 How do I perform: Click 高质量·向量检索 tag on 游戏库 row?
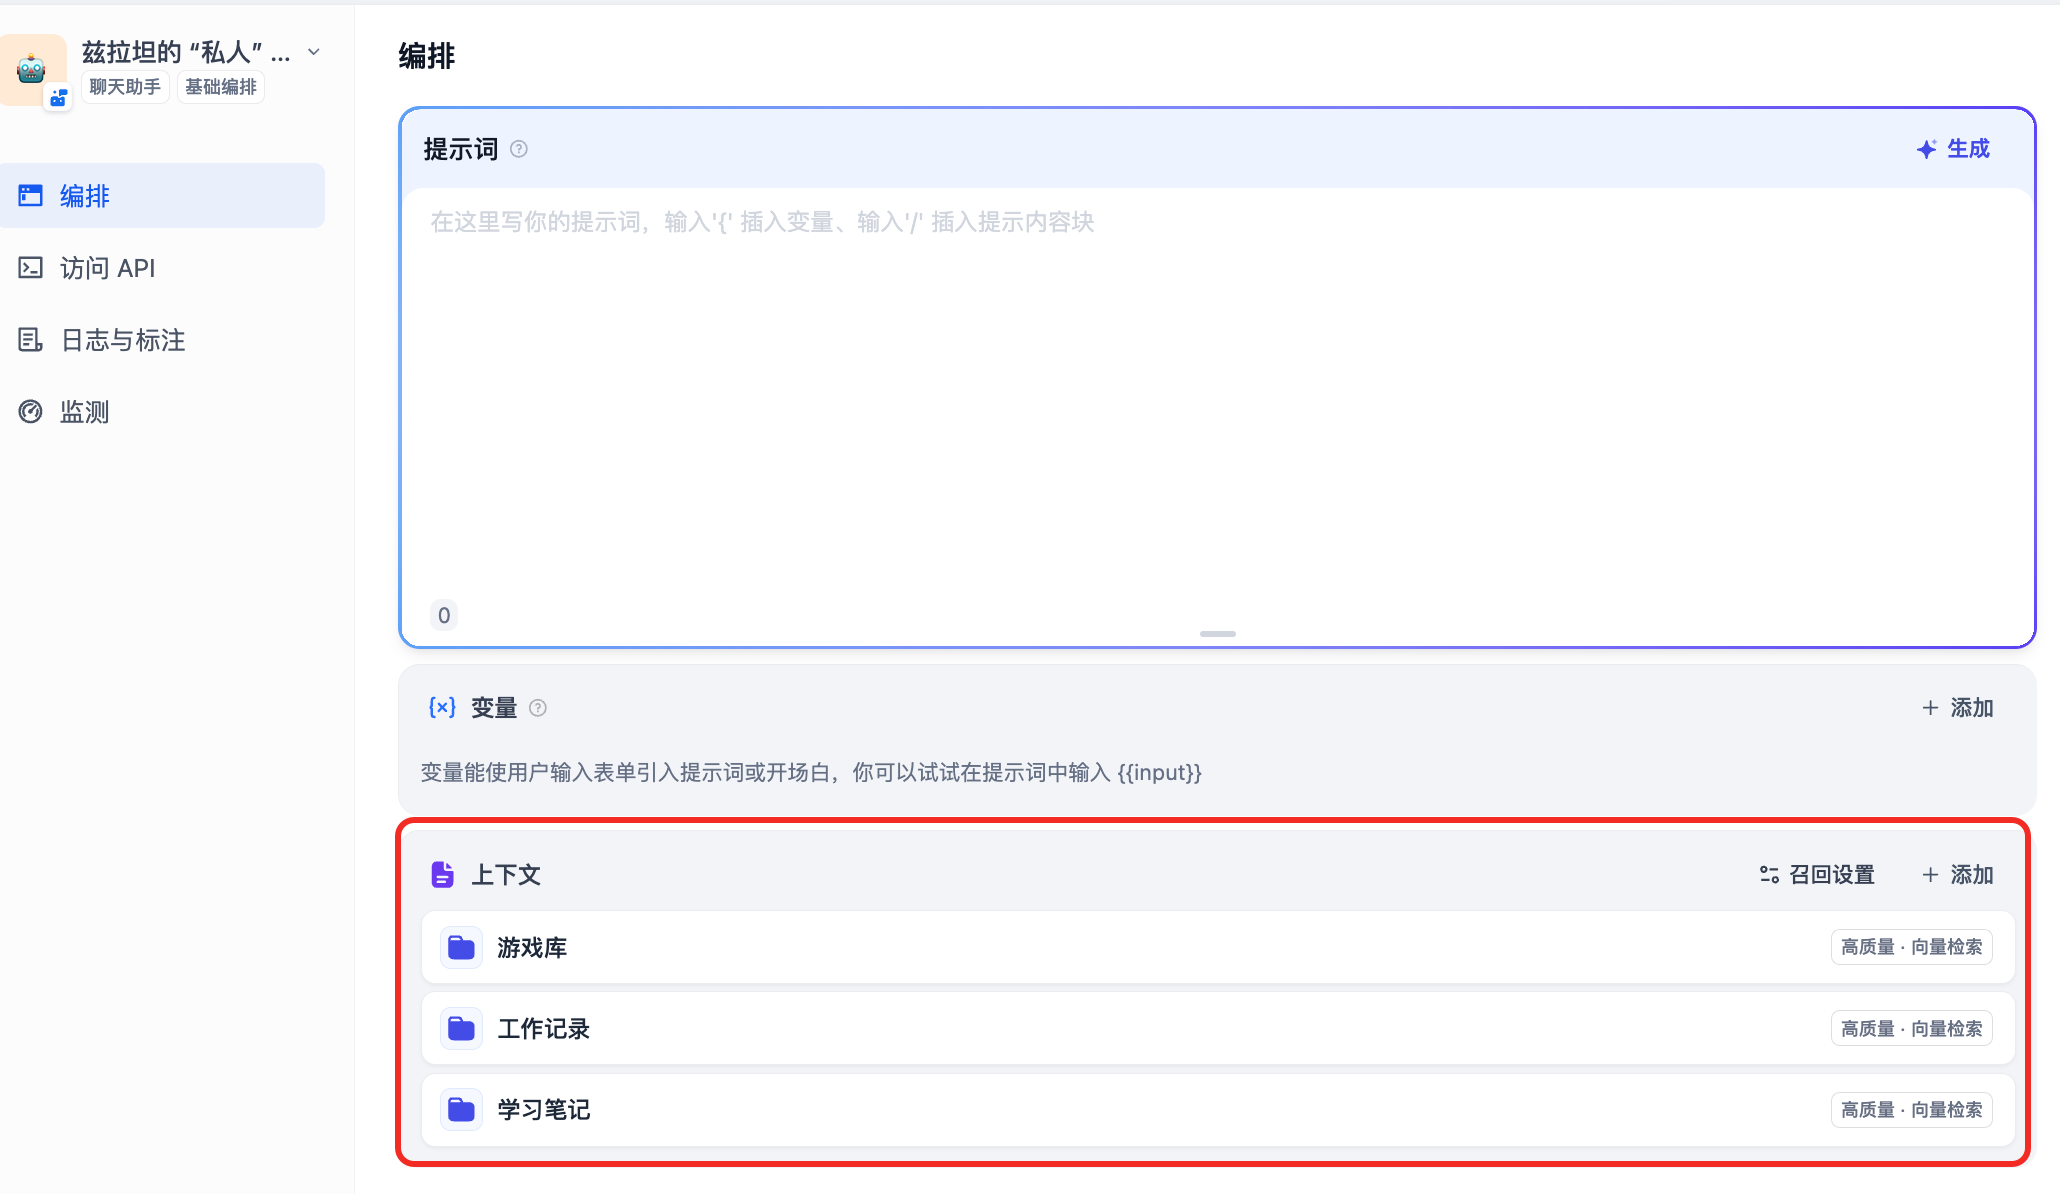(x=1911, y=947)
